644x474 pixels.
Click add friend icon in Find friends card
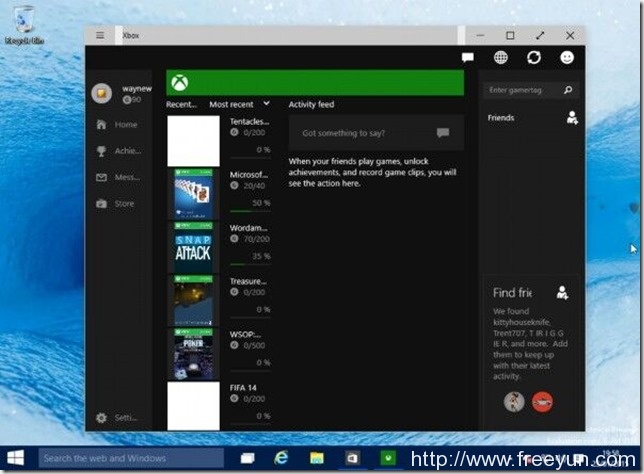(x=562, y=293)
